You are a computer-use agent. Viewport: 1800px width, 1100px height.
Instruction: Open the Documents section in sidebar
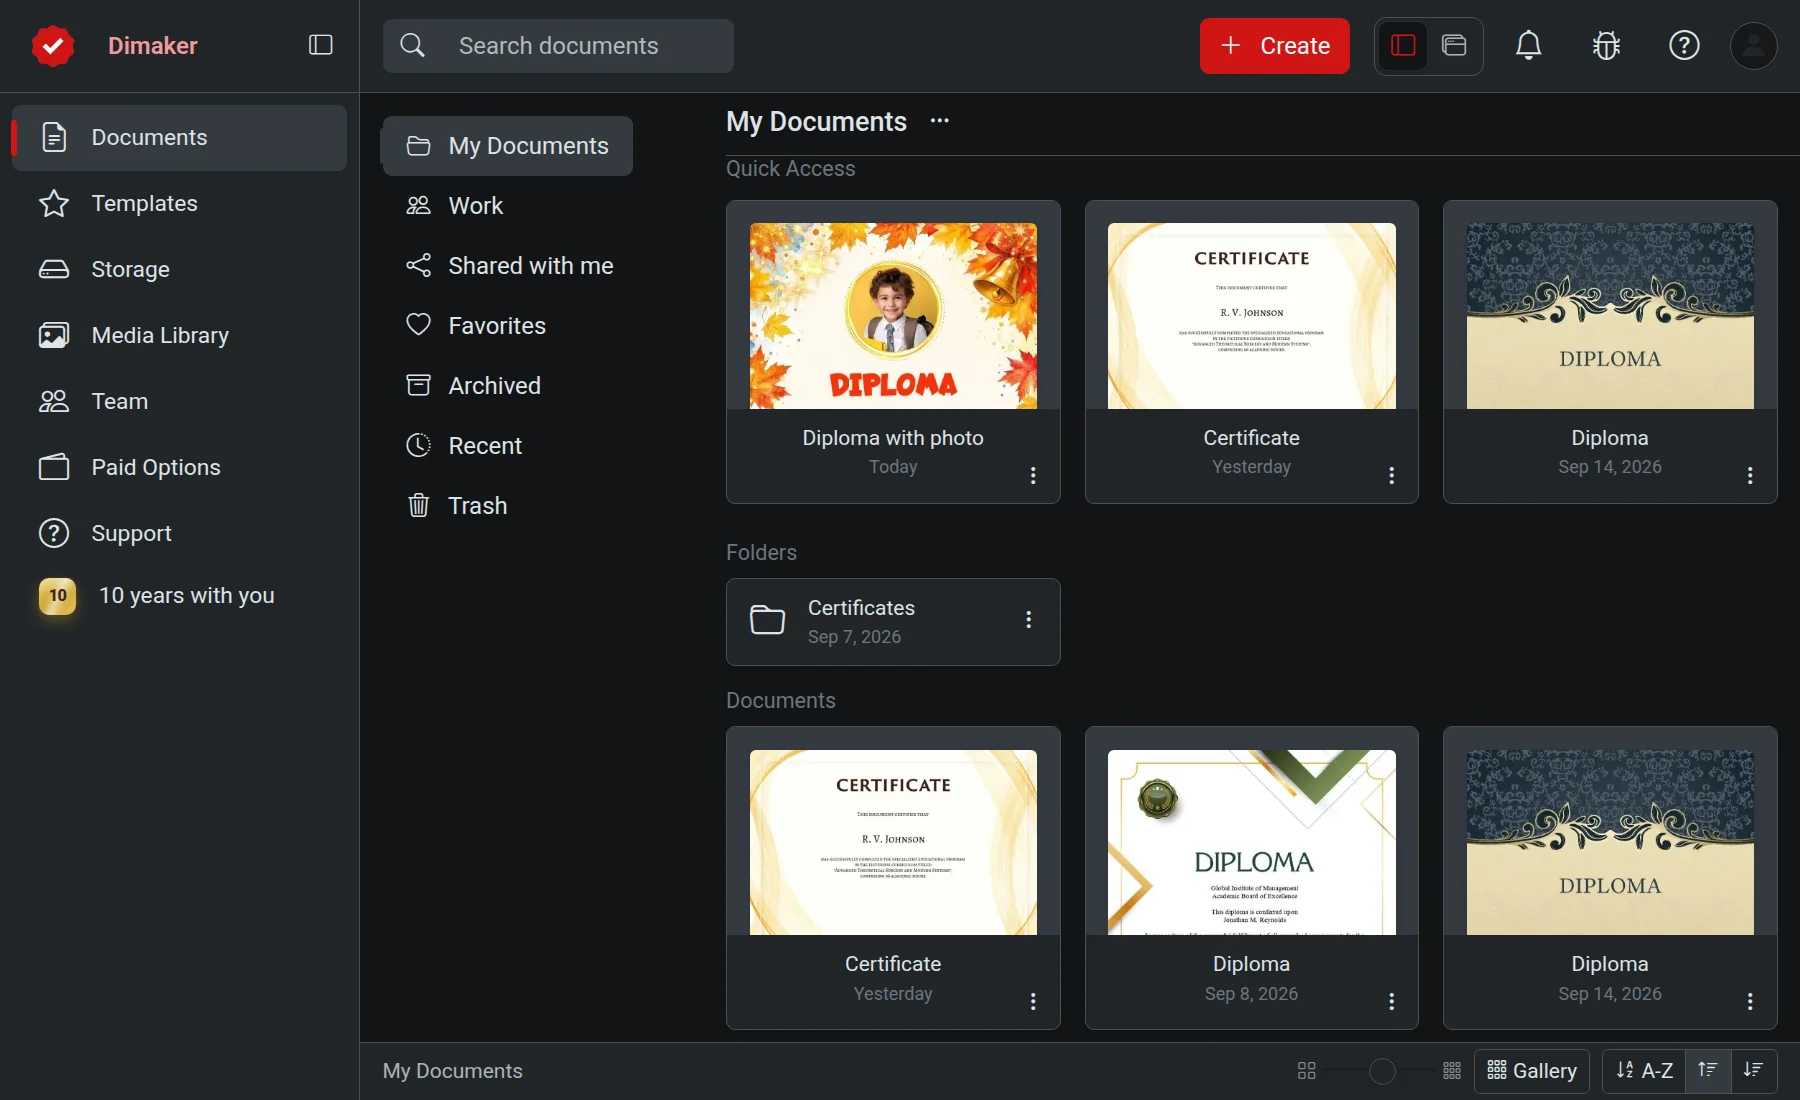click(180, 137)
